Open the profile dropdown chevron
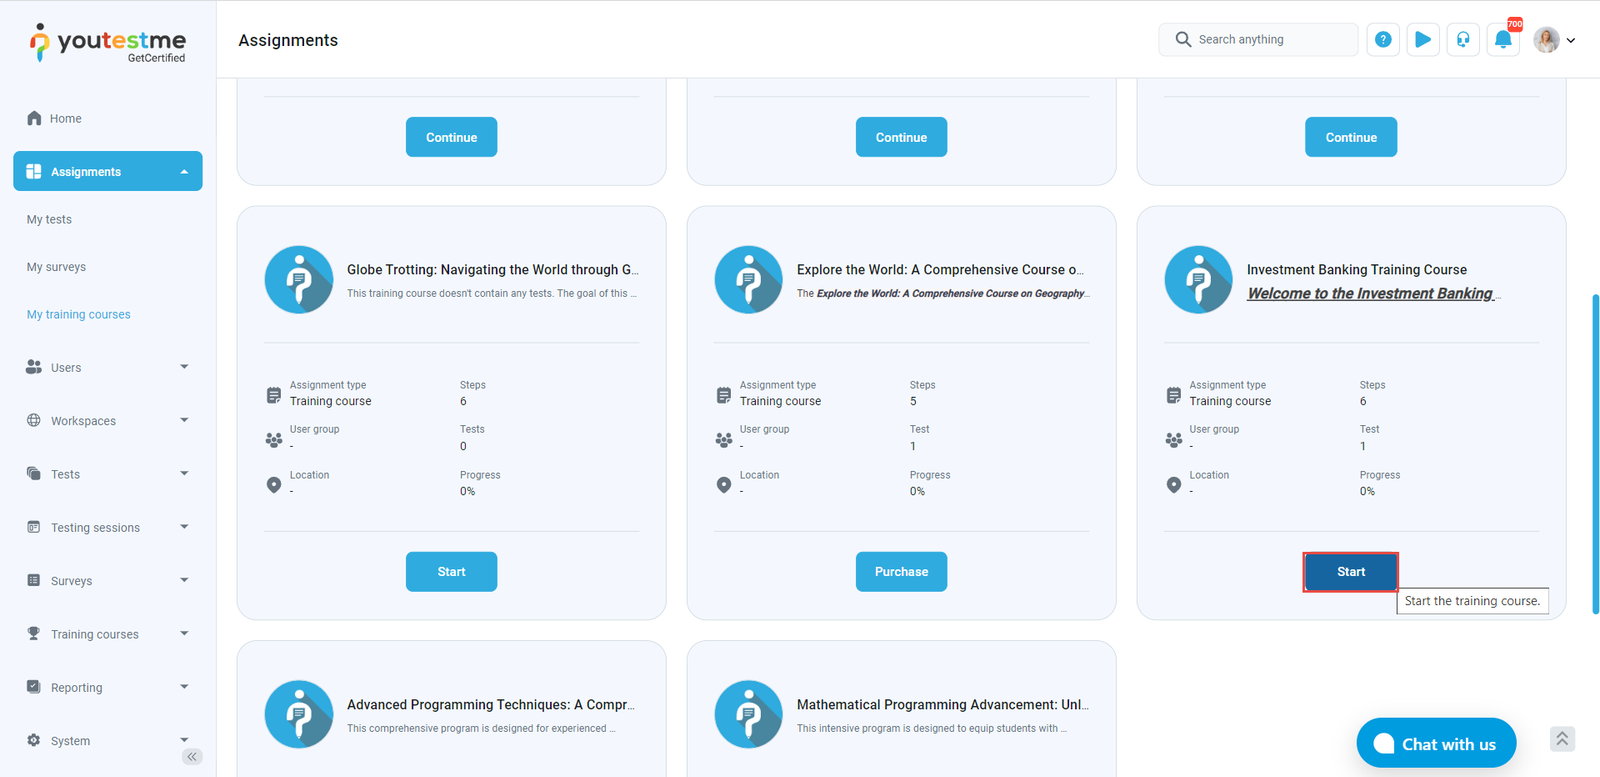Screen dimensions: 1600x777 coord(1571,41)
